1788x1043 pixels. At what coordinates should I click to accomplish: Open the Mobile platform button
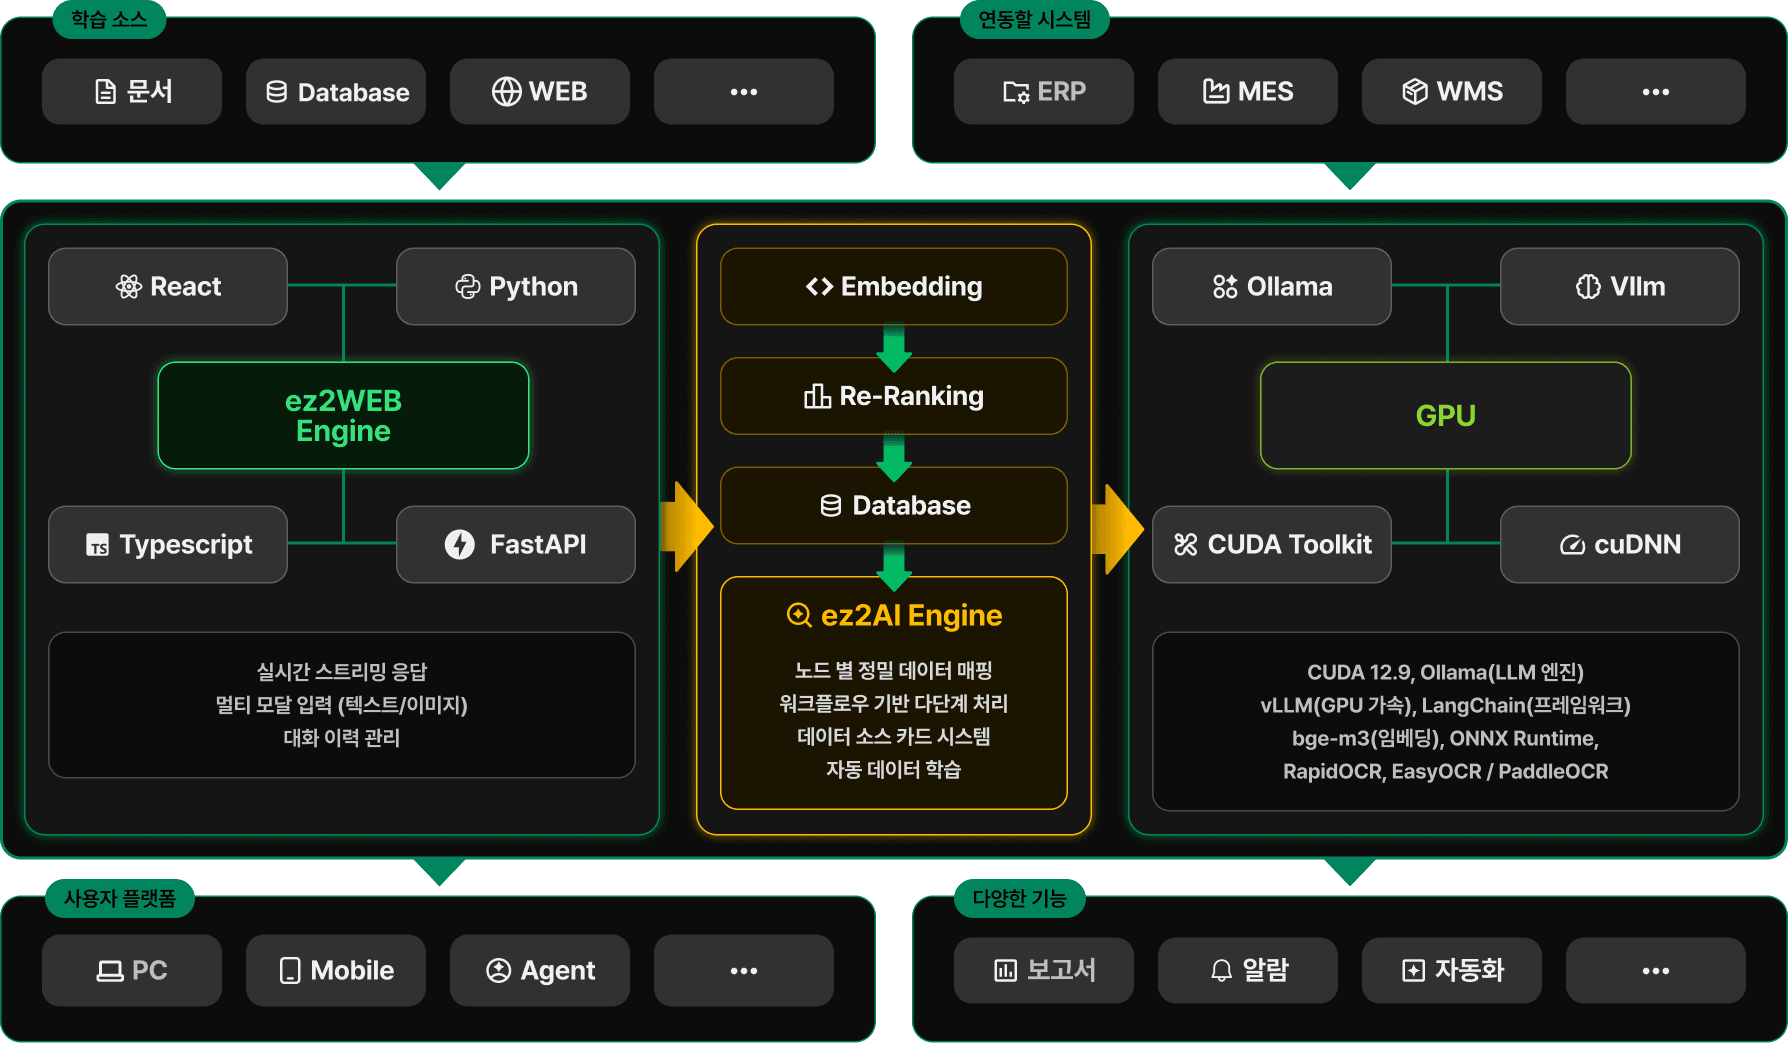[x=335, y=971]
